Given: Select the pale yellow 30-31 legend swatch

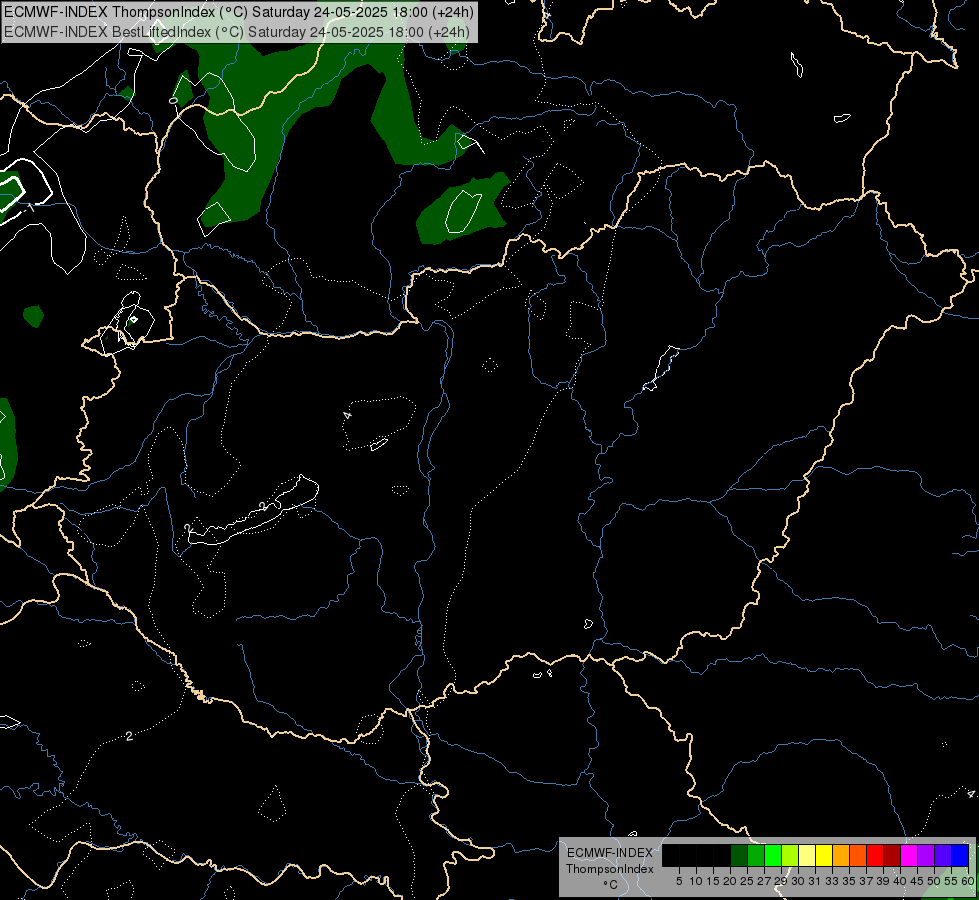Looking at the screenshot, I should click(x=807, y=855).
